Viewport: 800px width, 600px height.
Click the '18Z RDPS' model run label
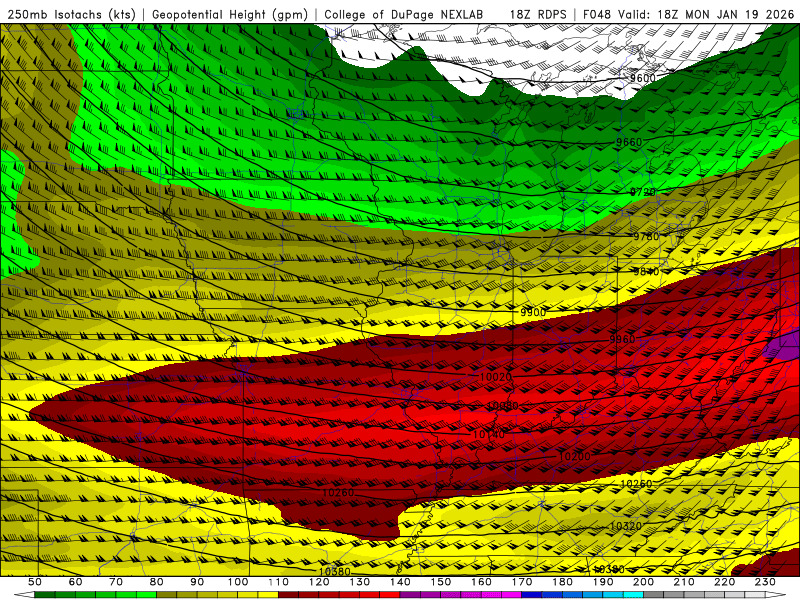pos(538,14)
